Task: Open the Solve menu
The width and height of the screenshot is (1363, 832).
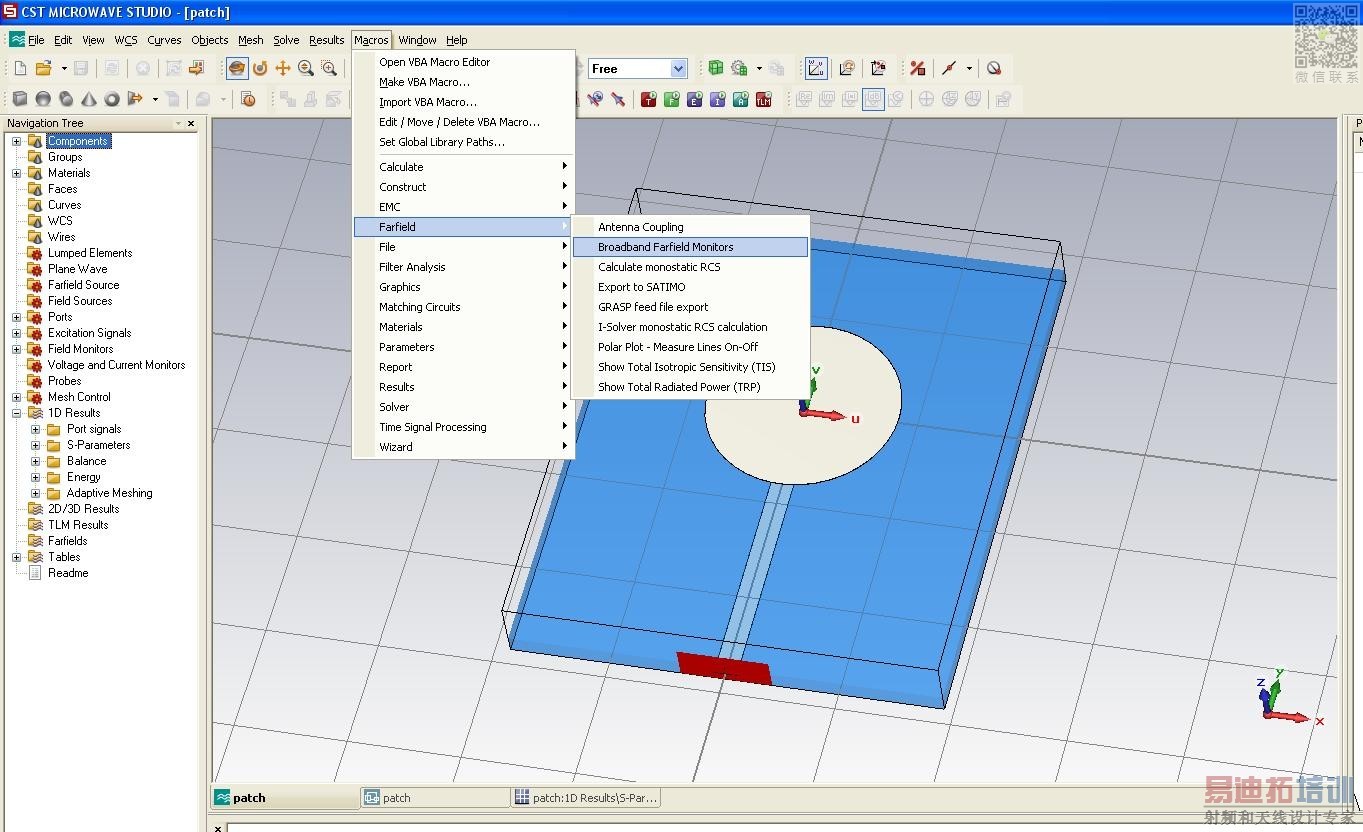Action: pyautogui.click(x=286, y=40)
